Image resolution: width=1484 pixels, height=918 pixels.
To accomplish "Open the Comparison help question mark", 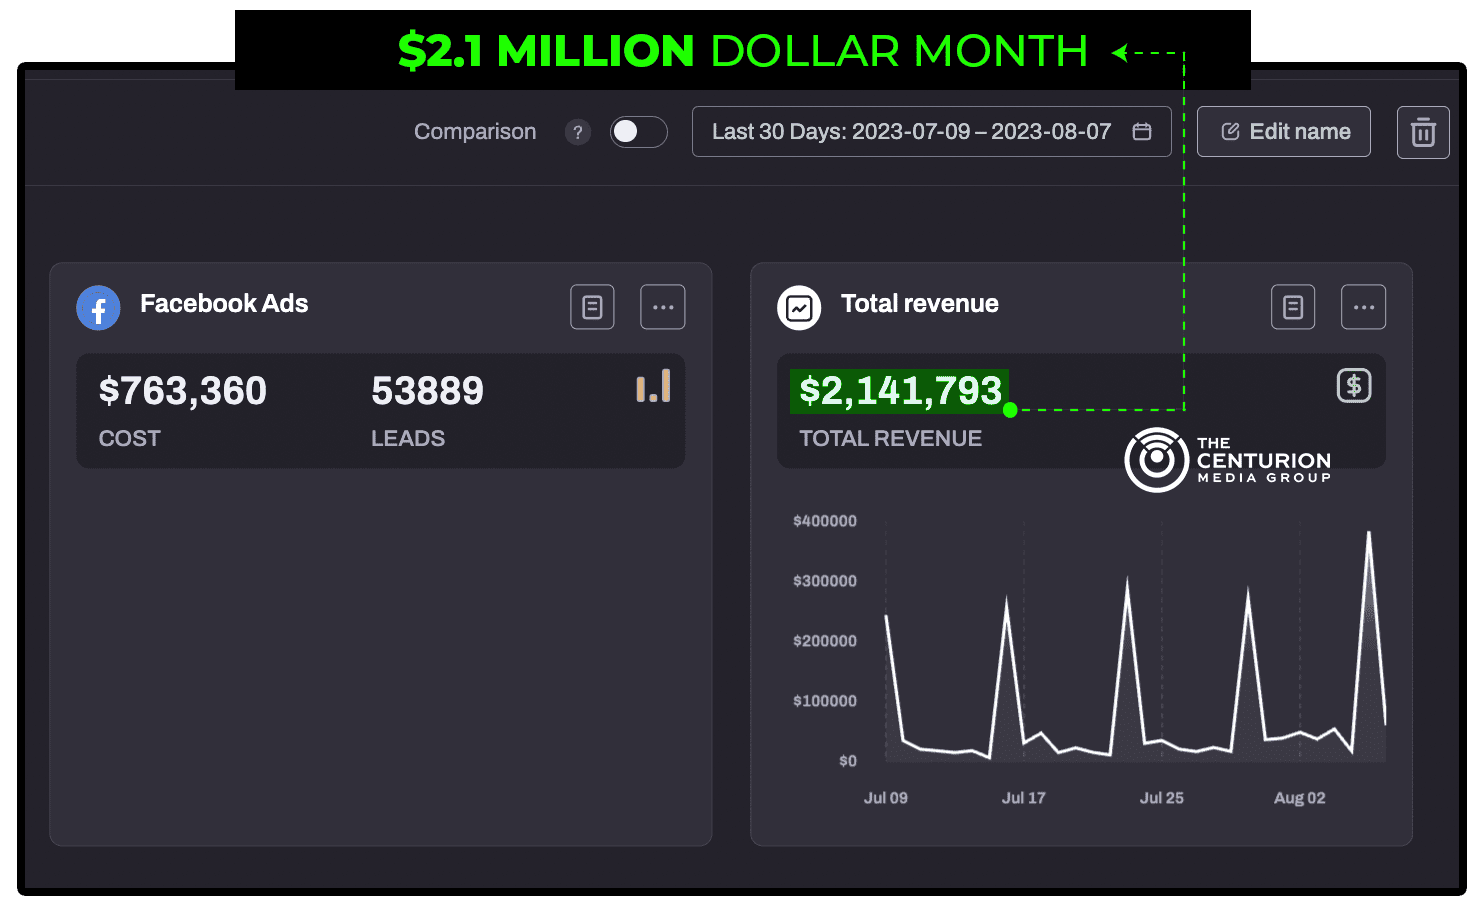I will [x=577, y=132].
